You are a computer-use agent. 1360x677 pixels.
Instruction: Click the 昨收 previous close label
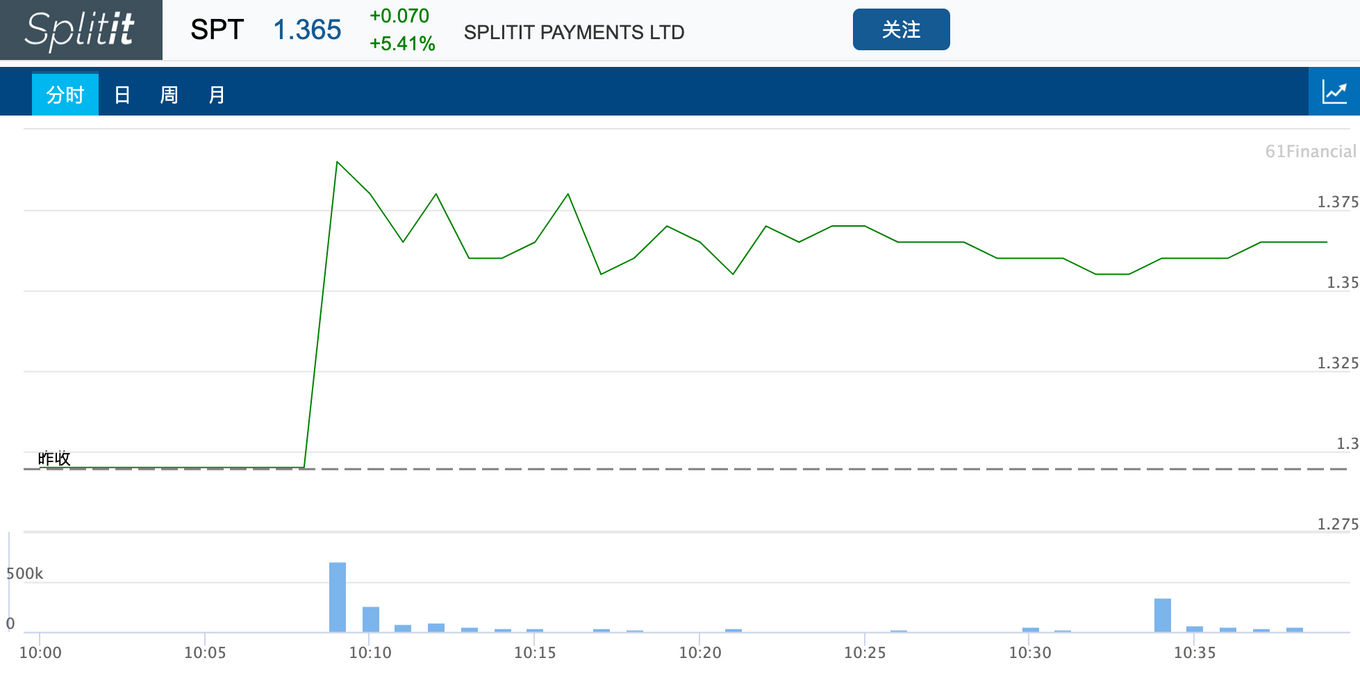pyautogui.click(x=54, y=458)
